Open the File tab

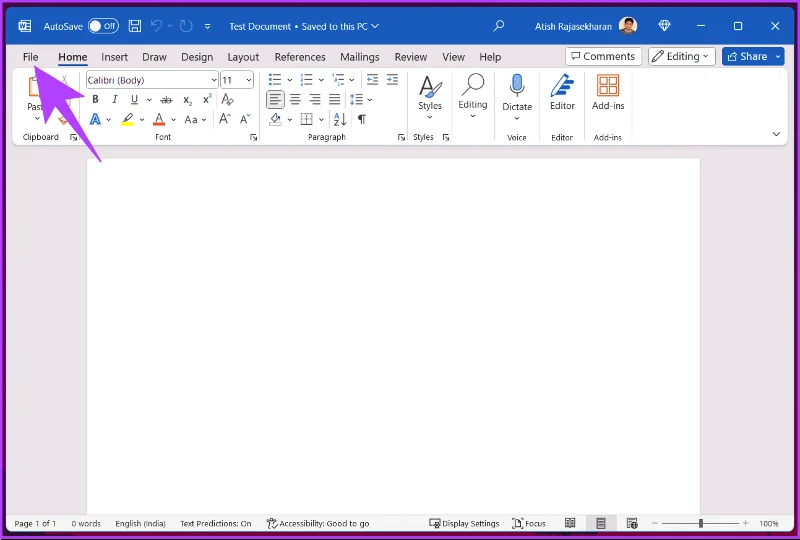click(31, 57)
